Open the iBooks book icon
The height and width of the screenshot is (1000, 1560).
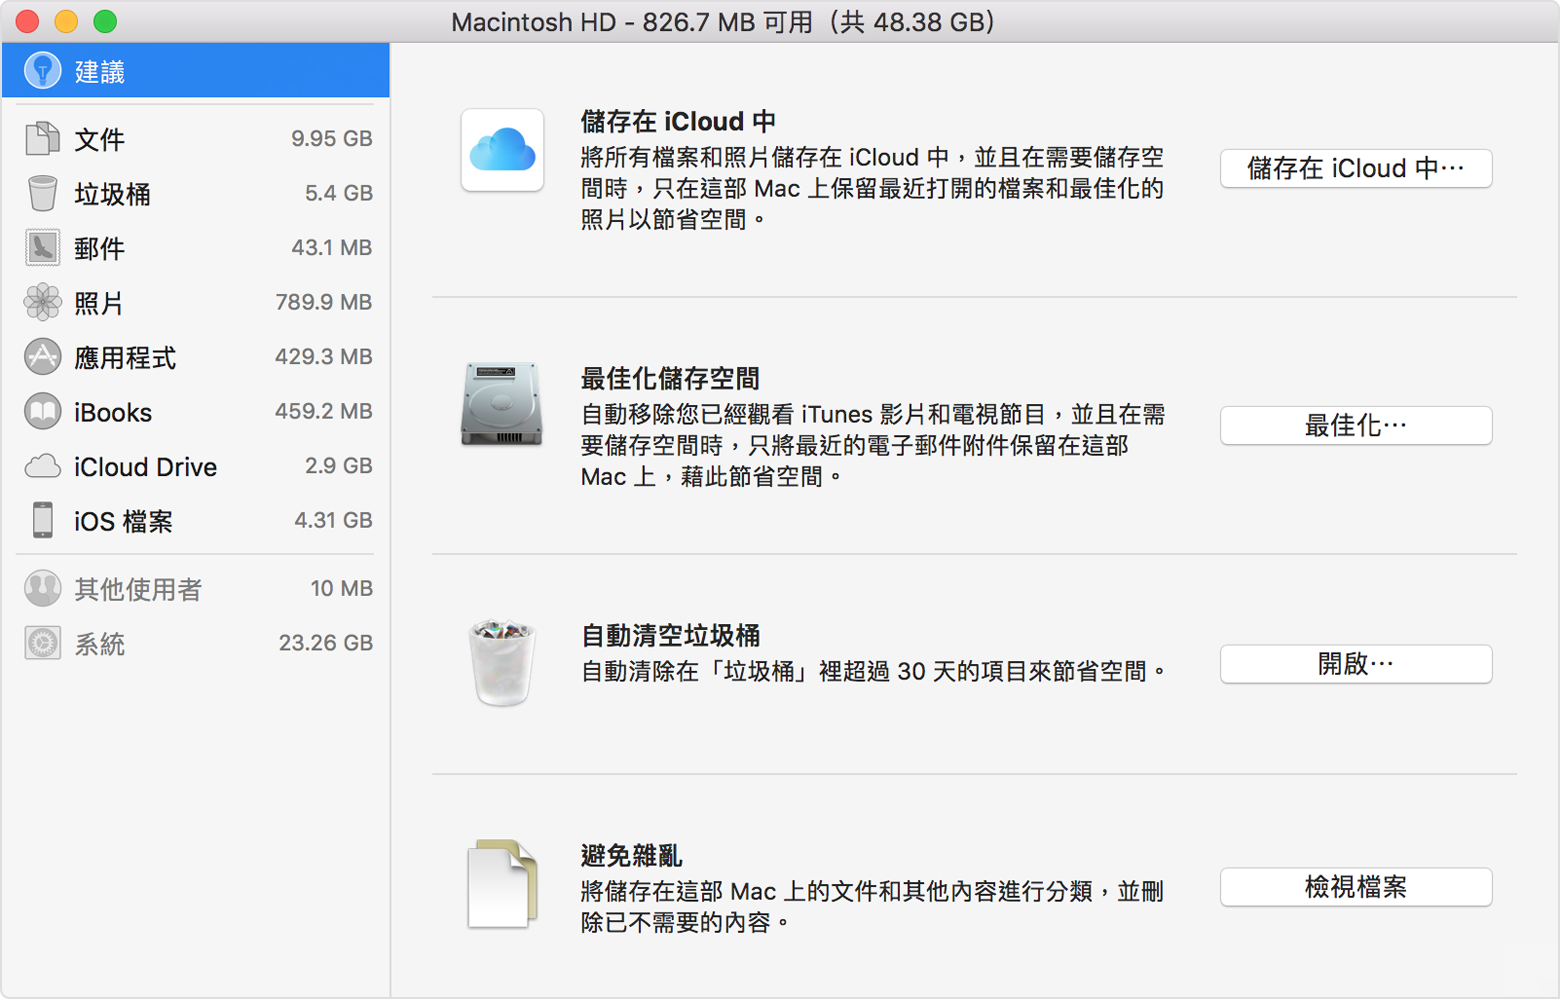[42, 412]
